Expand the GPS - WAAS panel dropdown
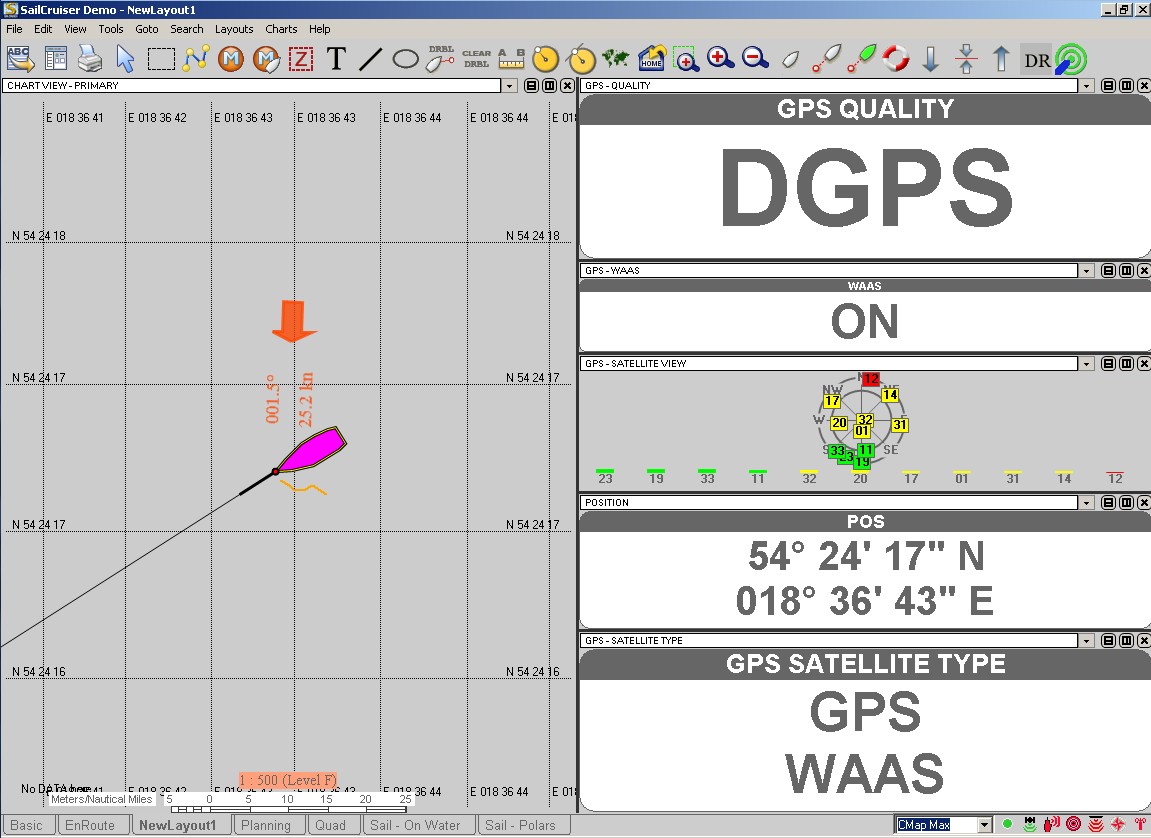The width and height of the screenshot is (1151, 838). [1086, 271]
